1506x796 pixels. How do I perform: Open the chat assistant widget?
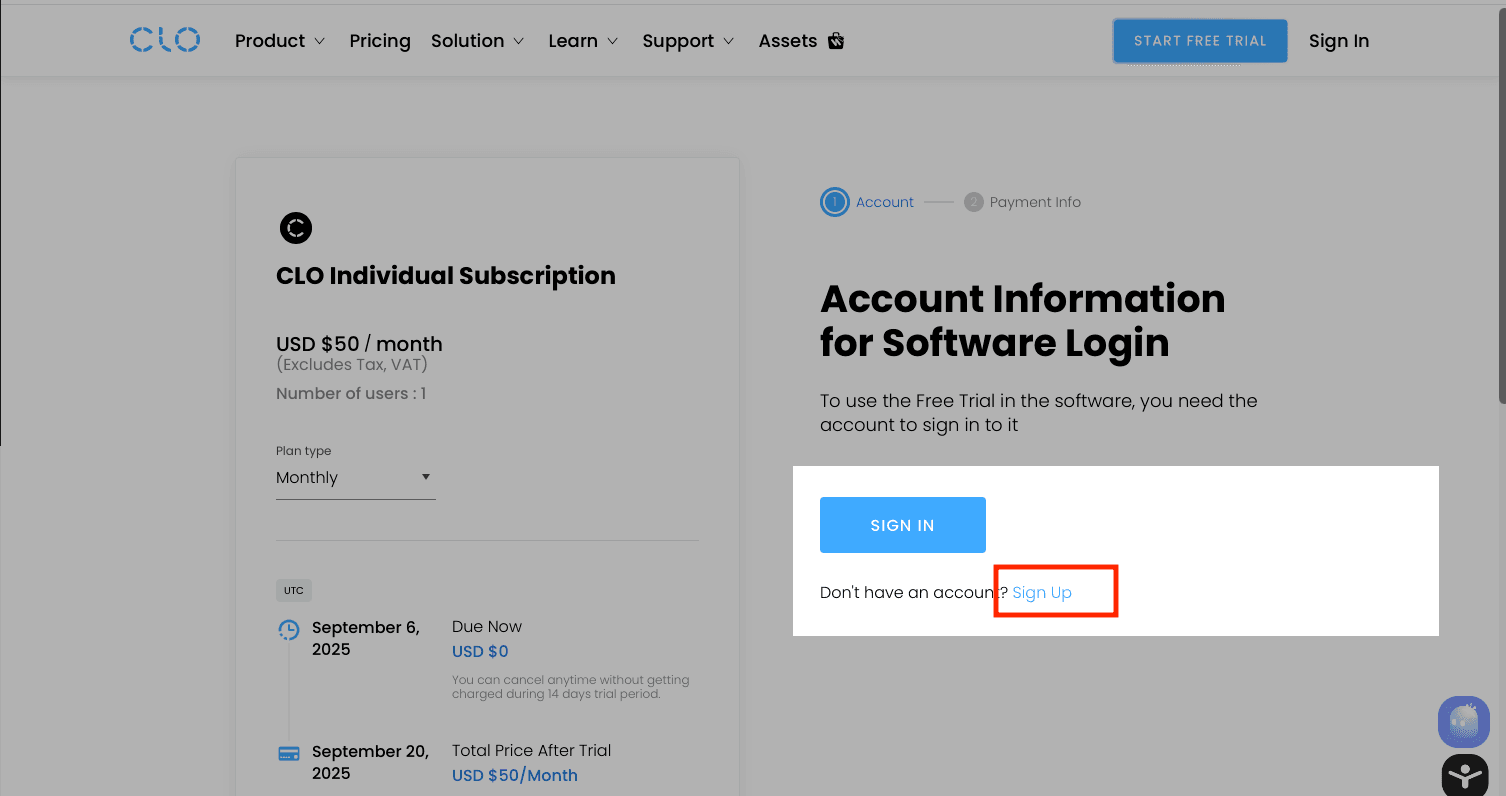coord(1463,722)
